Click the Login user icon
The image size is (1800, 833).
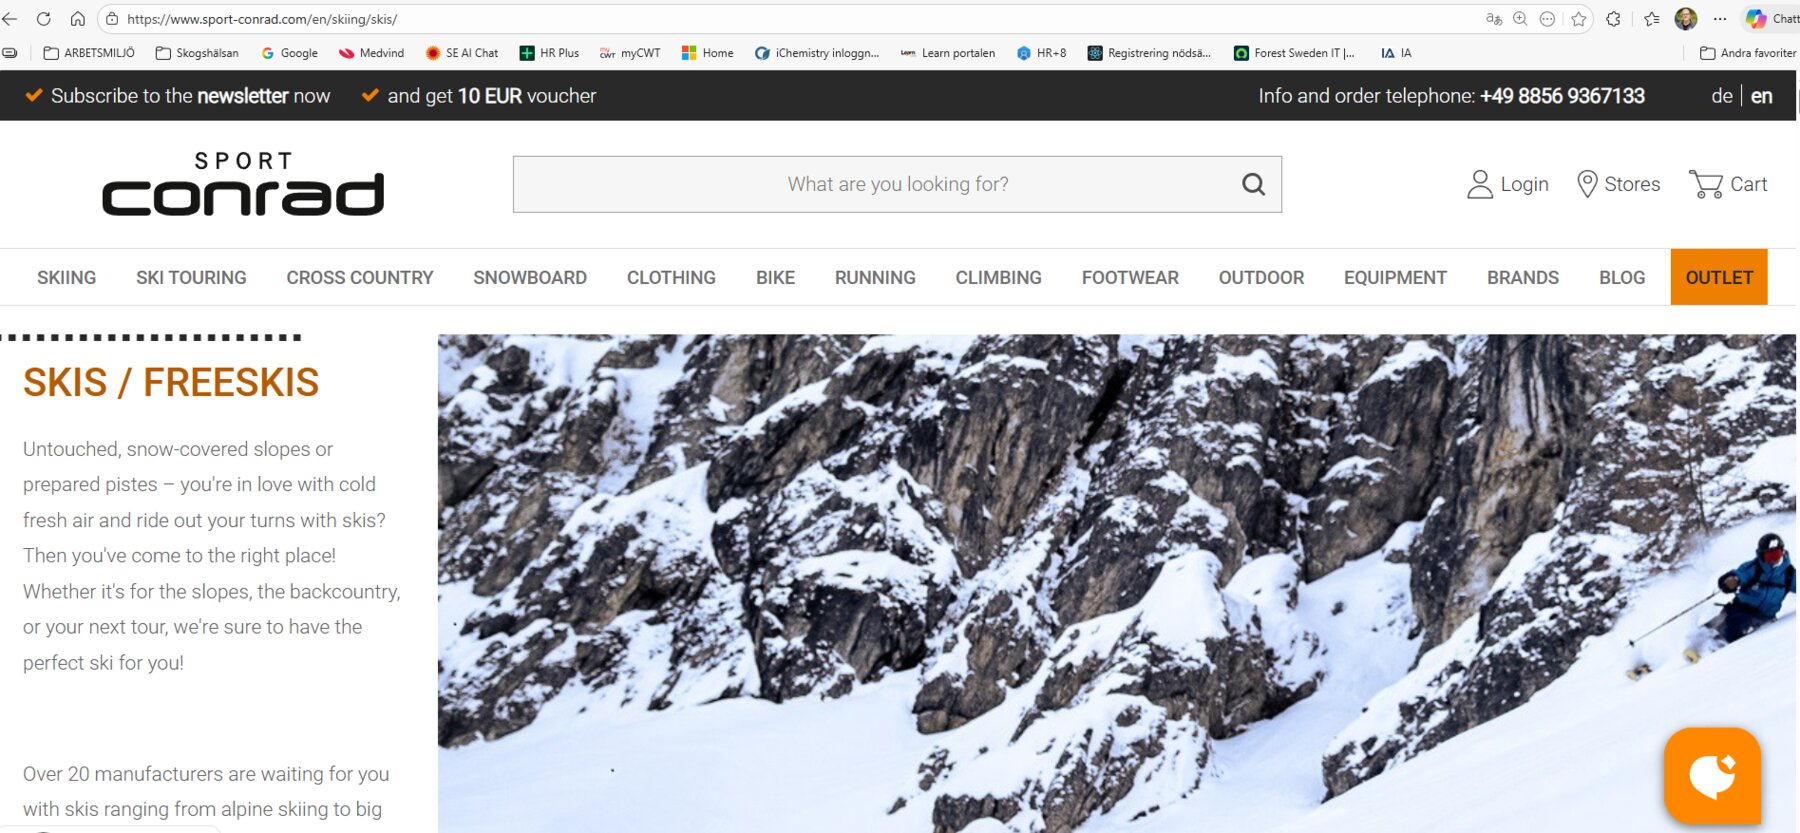point(1479,184)
